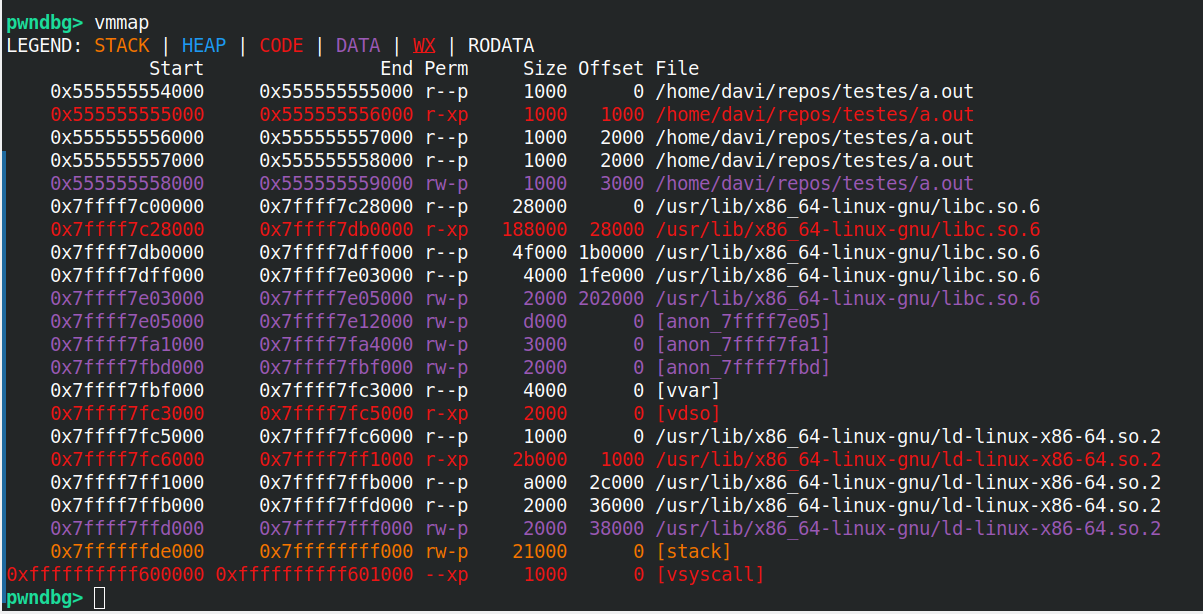Select the [vdso] mapping row

coord(689,413)
